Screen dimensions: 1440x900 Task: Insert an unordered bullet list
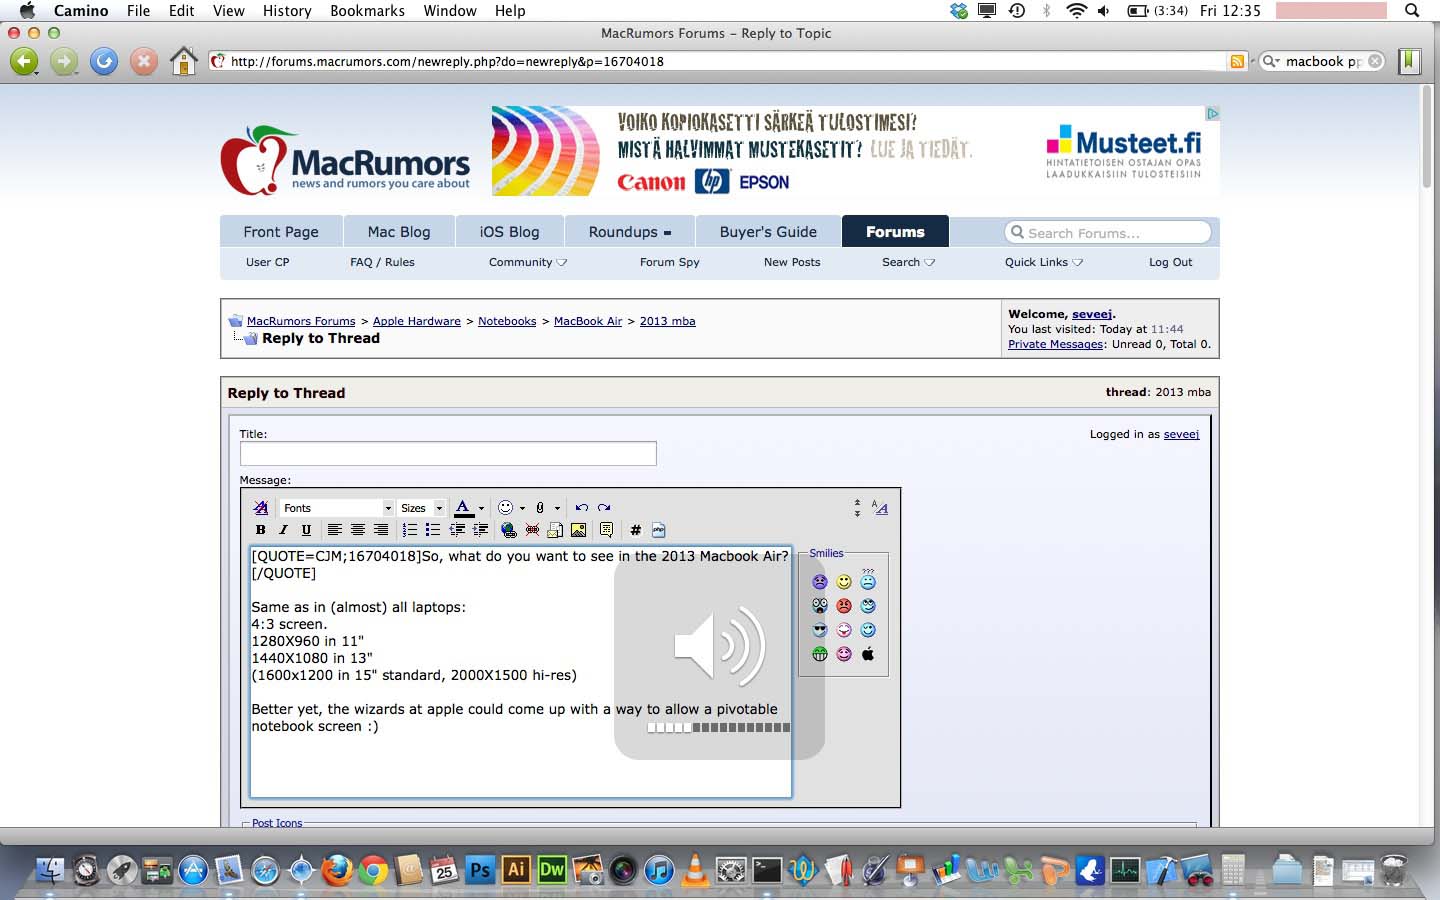tap(433, 530)
